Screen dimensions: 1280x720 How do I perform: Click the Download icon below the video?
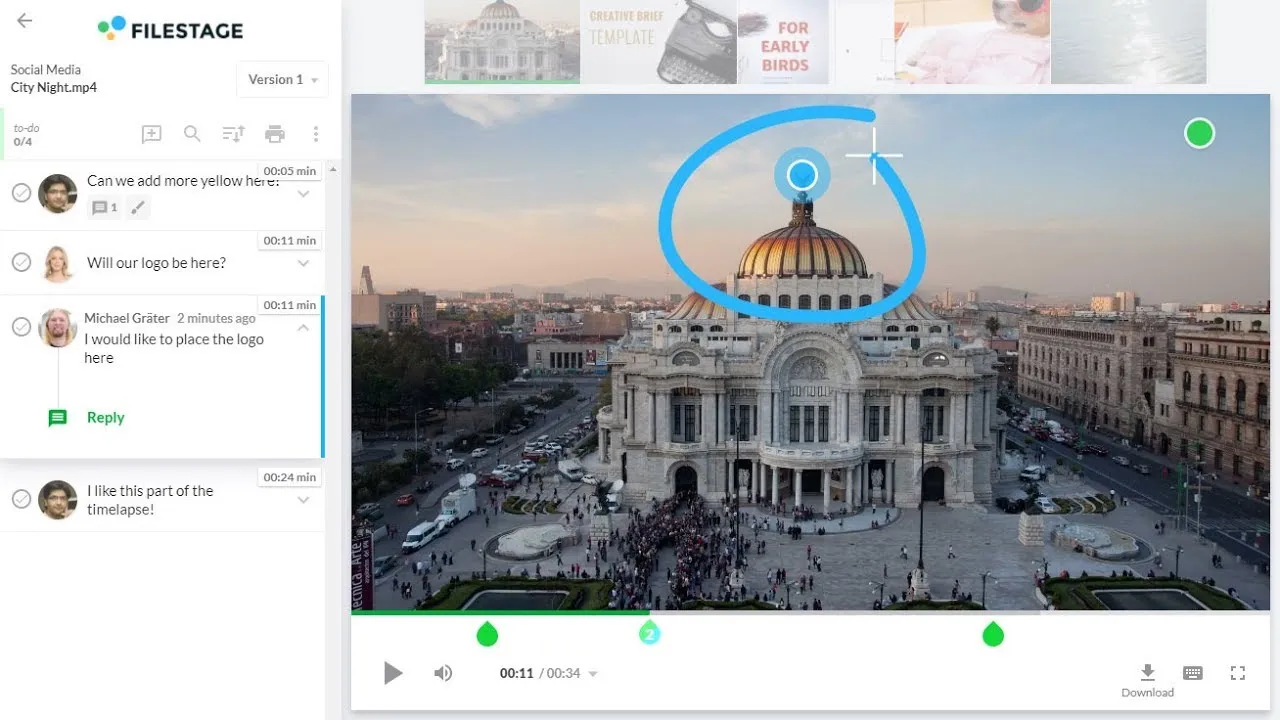1147,672
